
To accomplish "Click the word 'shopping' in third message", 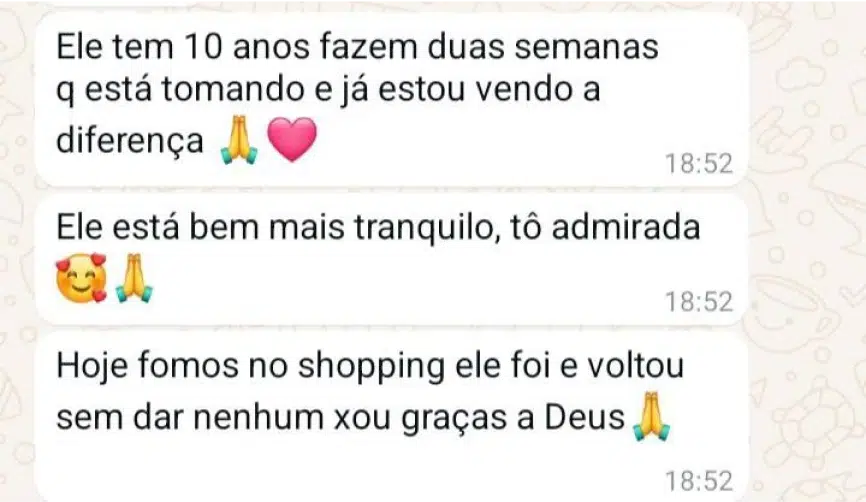I will [x=371, y=367].
